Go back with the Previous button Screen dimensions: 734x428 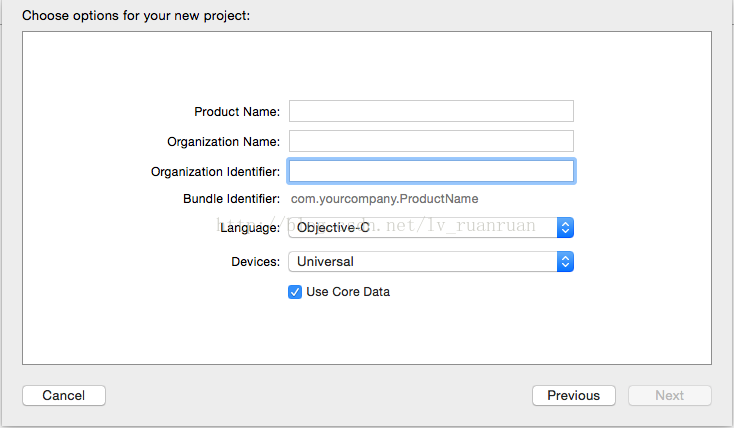click(573, 395)
